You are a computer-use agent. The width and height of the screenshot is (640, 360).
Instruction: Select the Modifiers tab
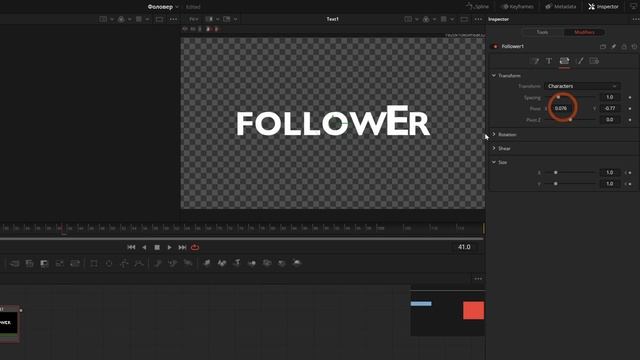click(584, 32)
